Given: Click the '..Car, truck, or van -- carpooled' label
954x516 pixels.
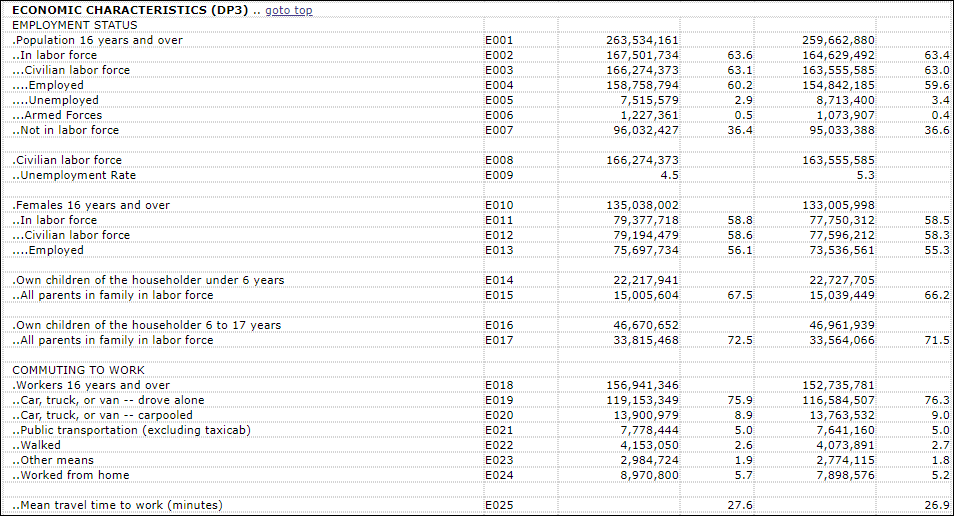Looking at the screenshot, I should click(x=103, y=415).
